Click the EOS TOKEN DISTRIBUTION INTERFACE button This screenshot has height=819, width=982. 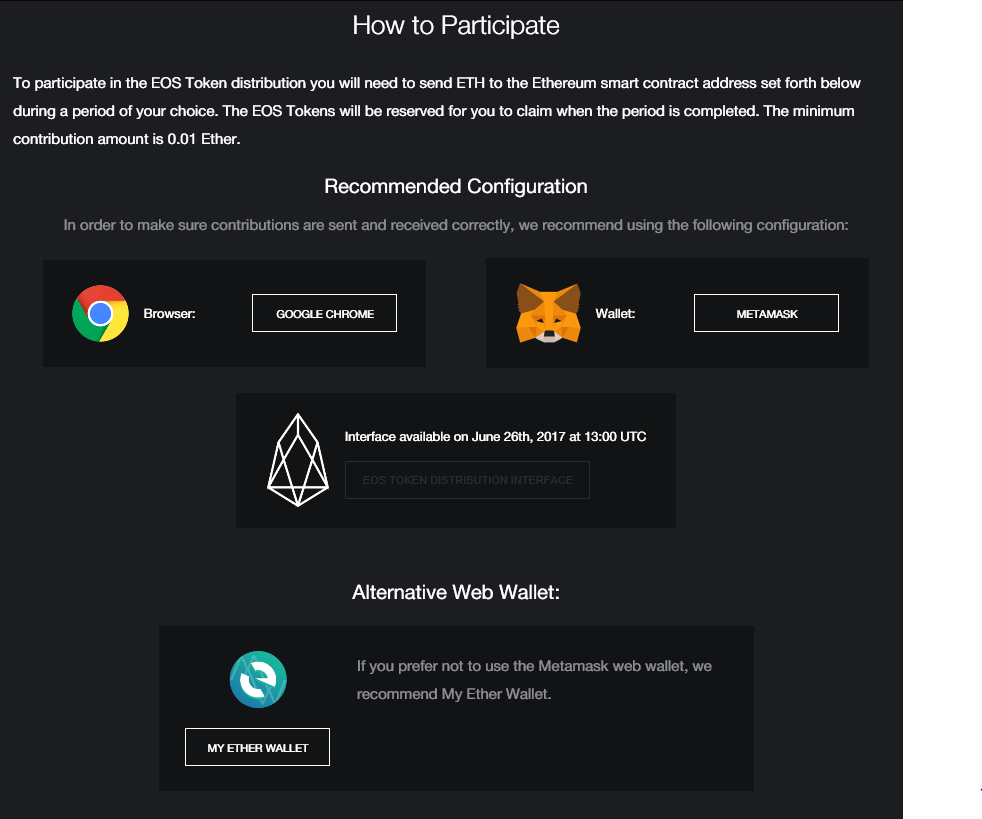[x=467, y=480]
